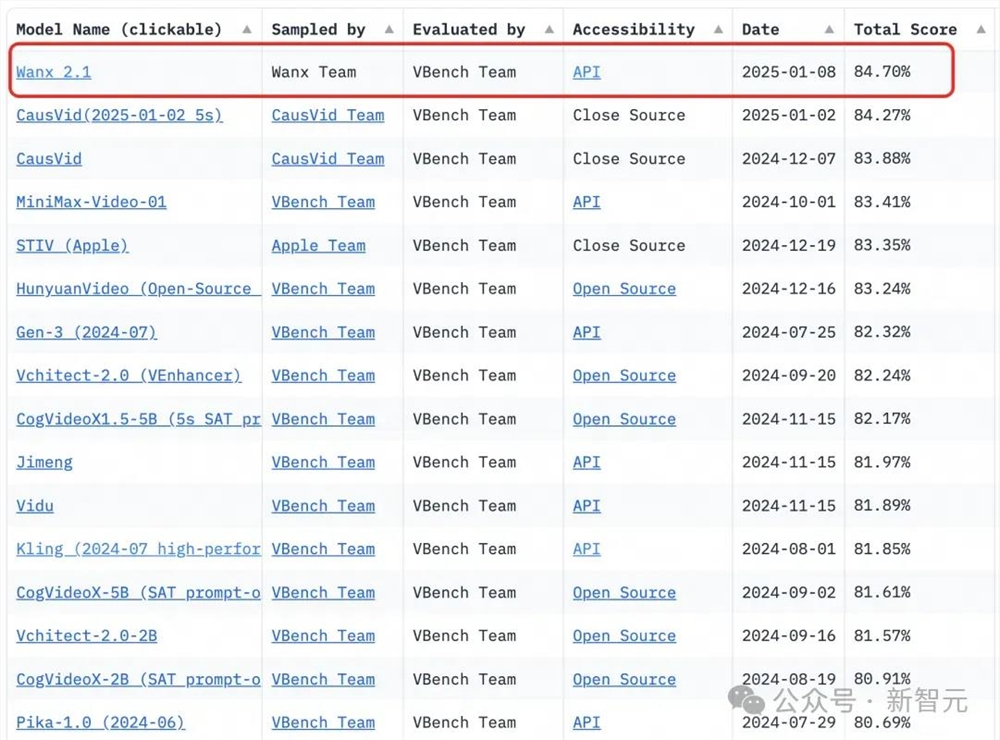Click API link in Wanx 2.1 row

[x=587, y=72]
